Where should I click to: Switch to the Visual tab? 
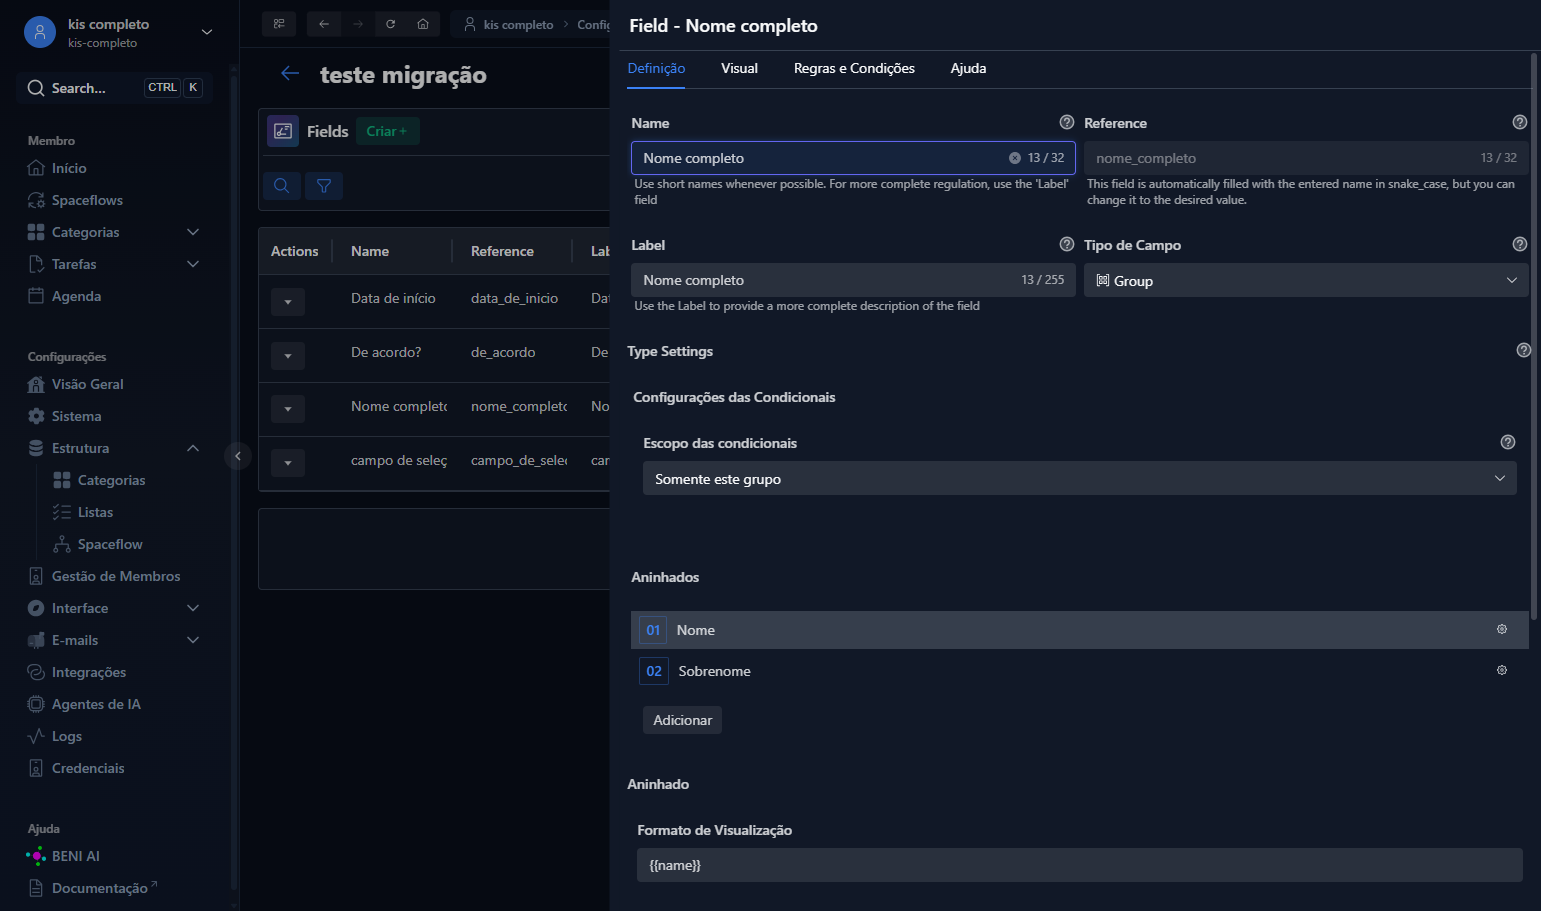pyautogui.click(x=739, y=68)
